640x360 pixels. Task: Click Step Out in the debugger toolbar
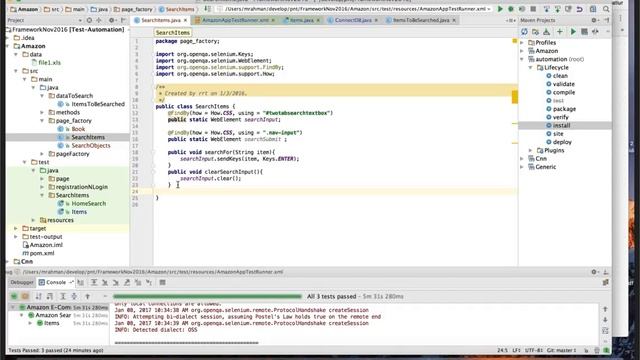click(127, 282)
